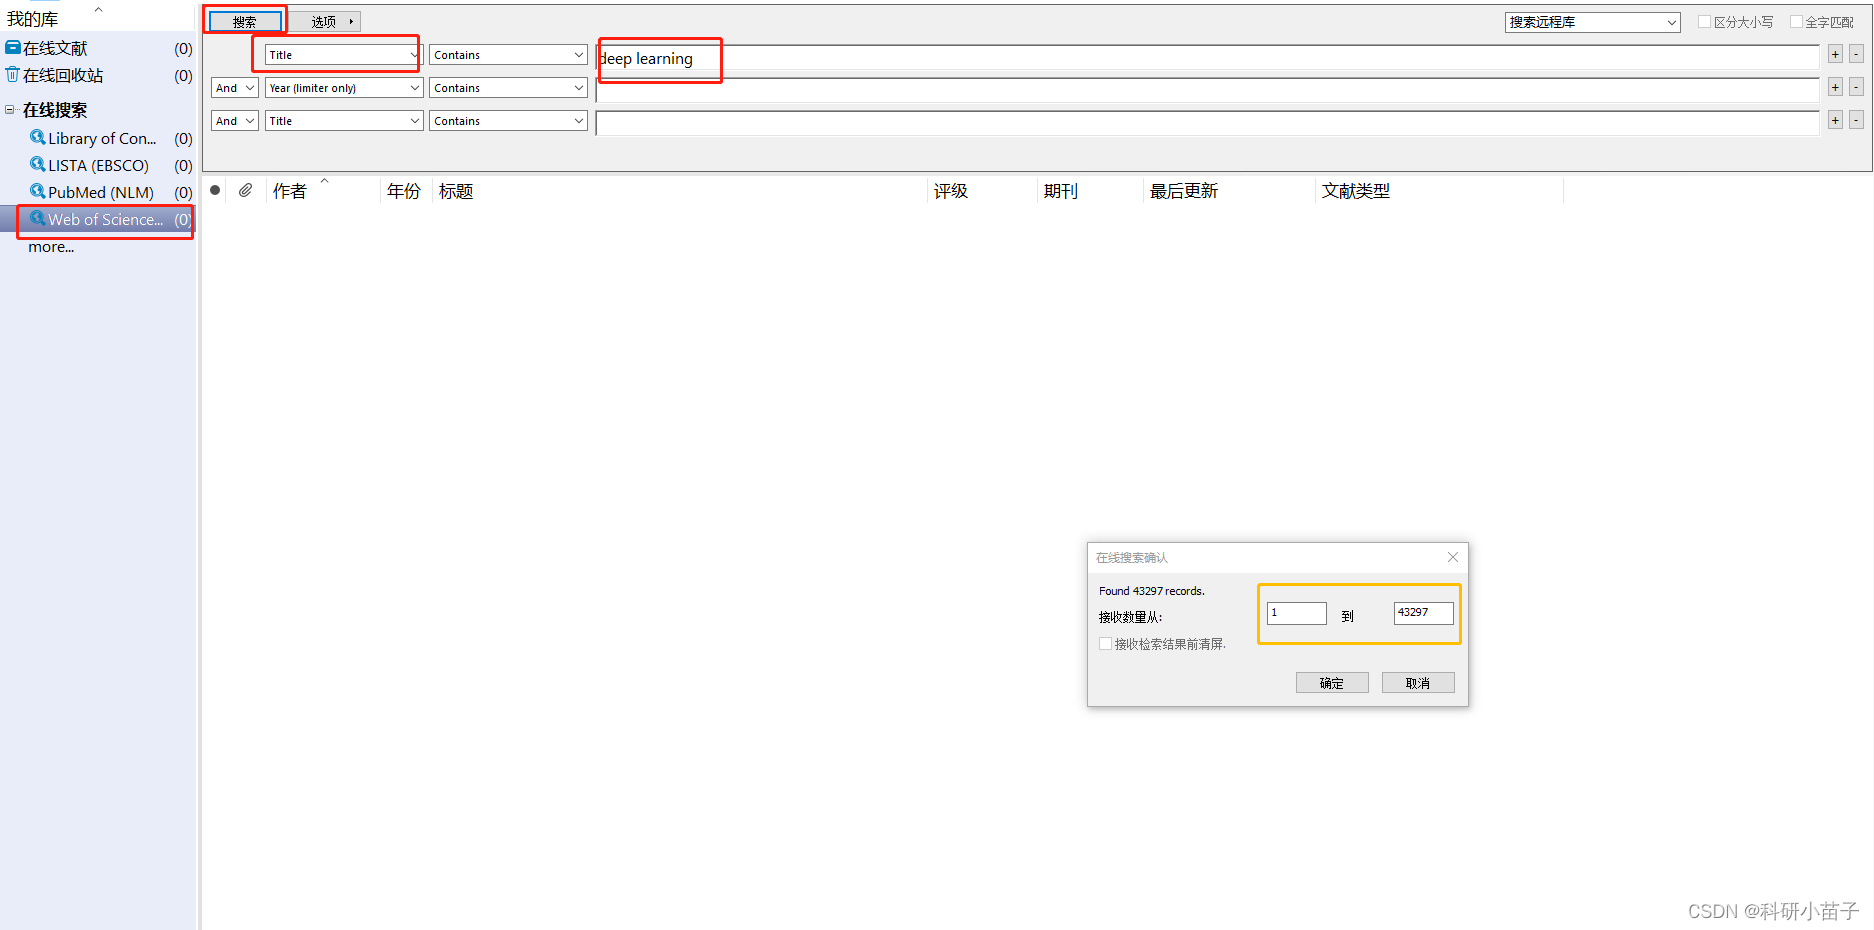Open the third row Contains dropdown
1874x930 pixels.
508,121
